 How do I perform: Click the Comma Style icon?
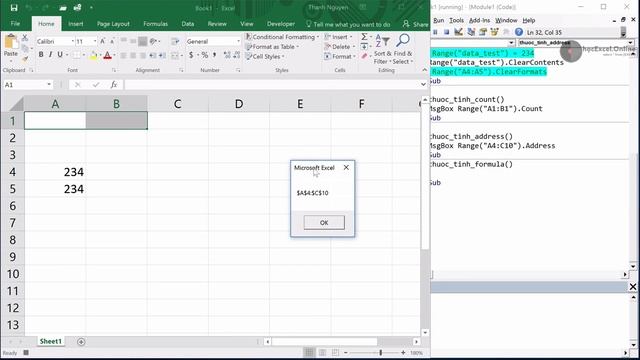[x=214, y=55]
